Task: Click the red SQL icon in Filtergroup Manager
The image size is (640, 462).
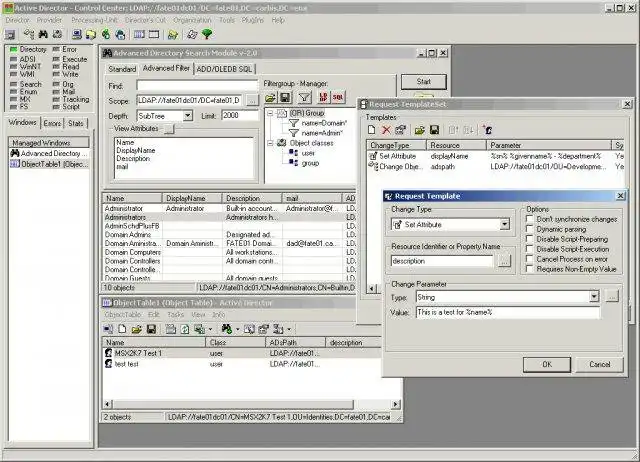Action: (338, 97)
